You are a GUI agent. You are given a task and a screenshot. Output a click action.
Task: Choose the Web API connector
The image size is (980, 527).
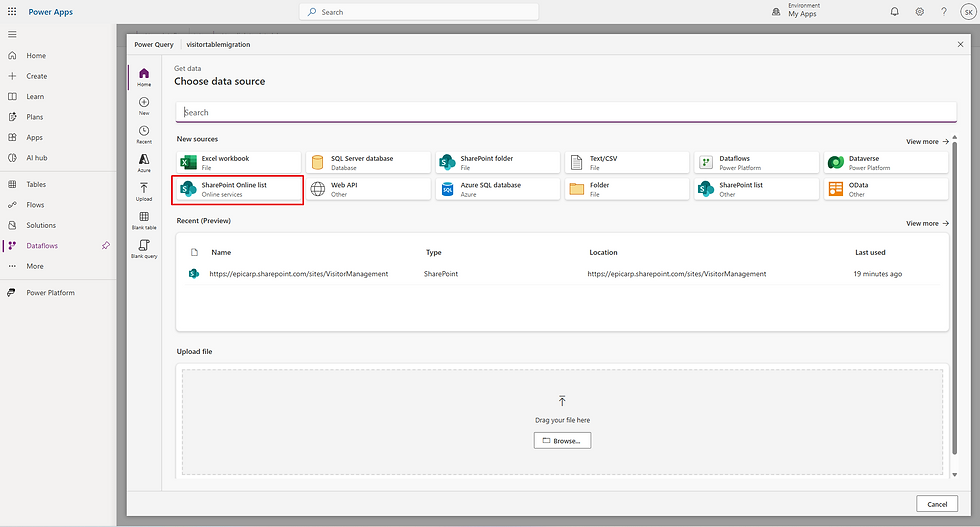click(368, 189)
